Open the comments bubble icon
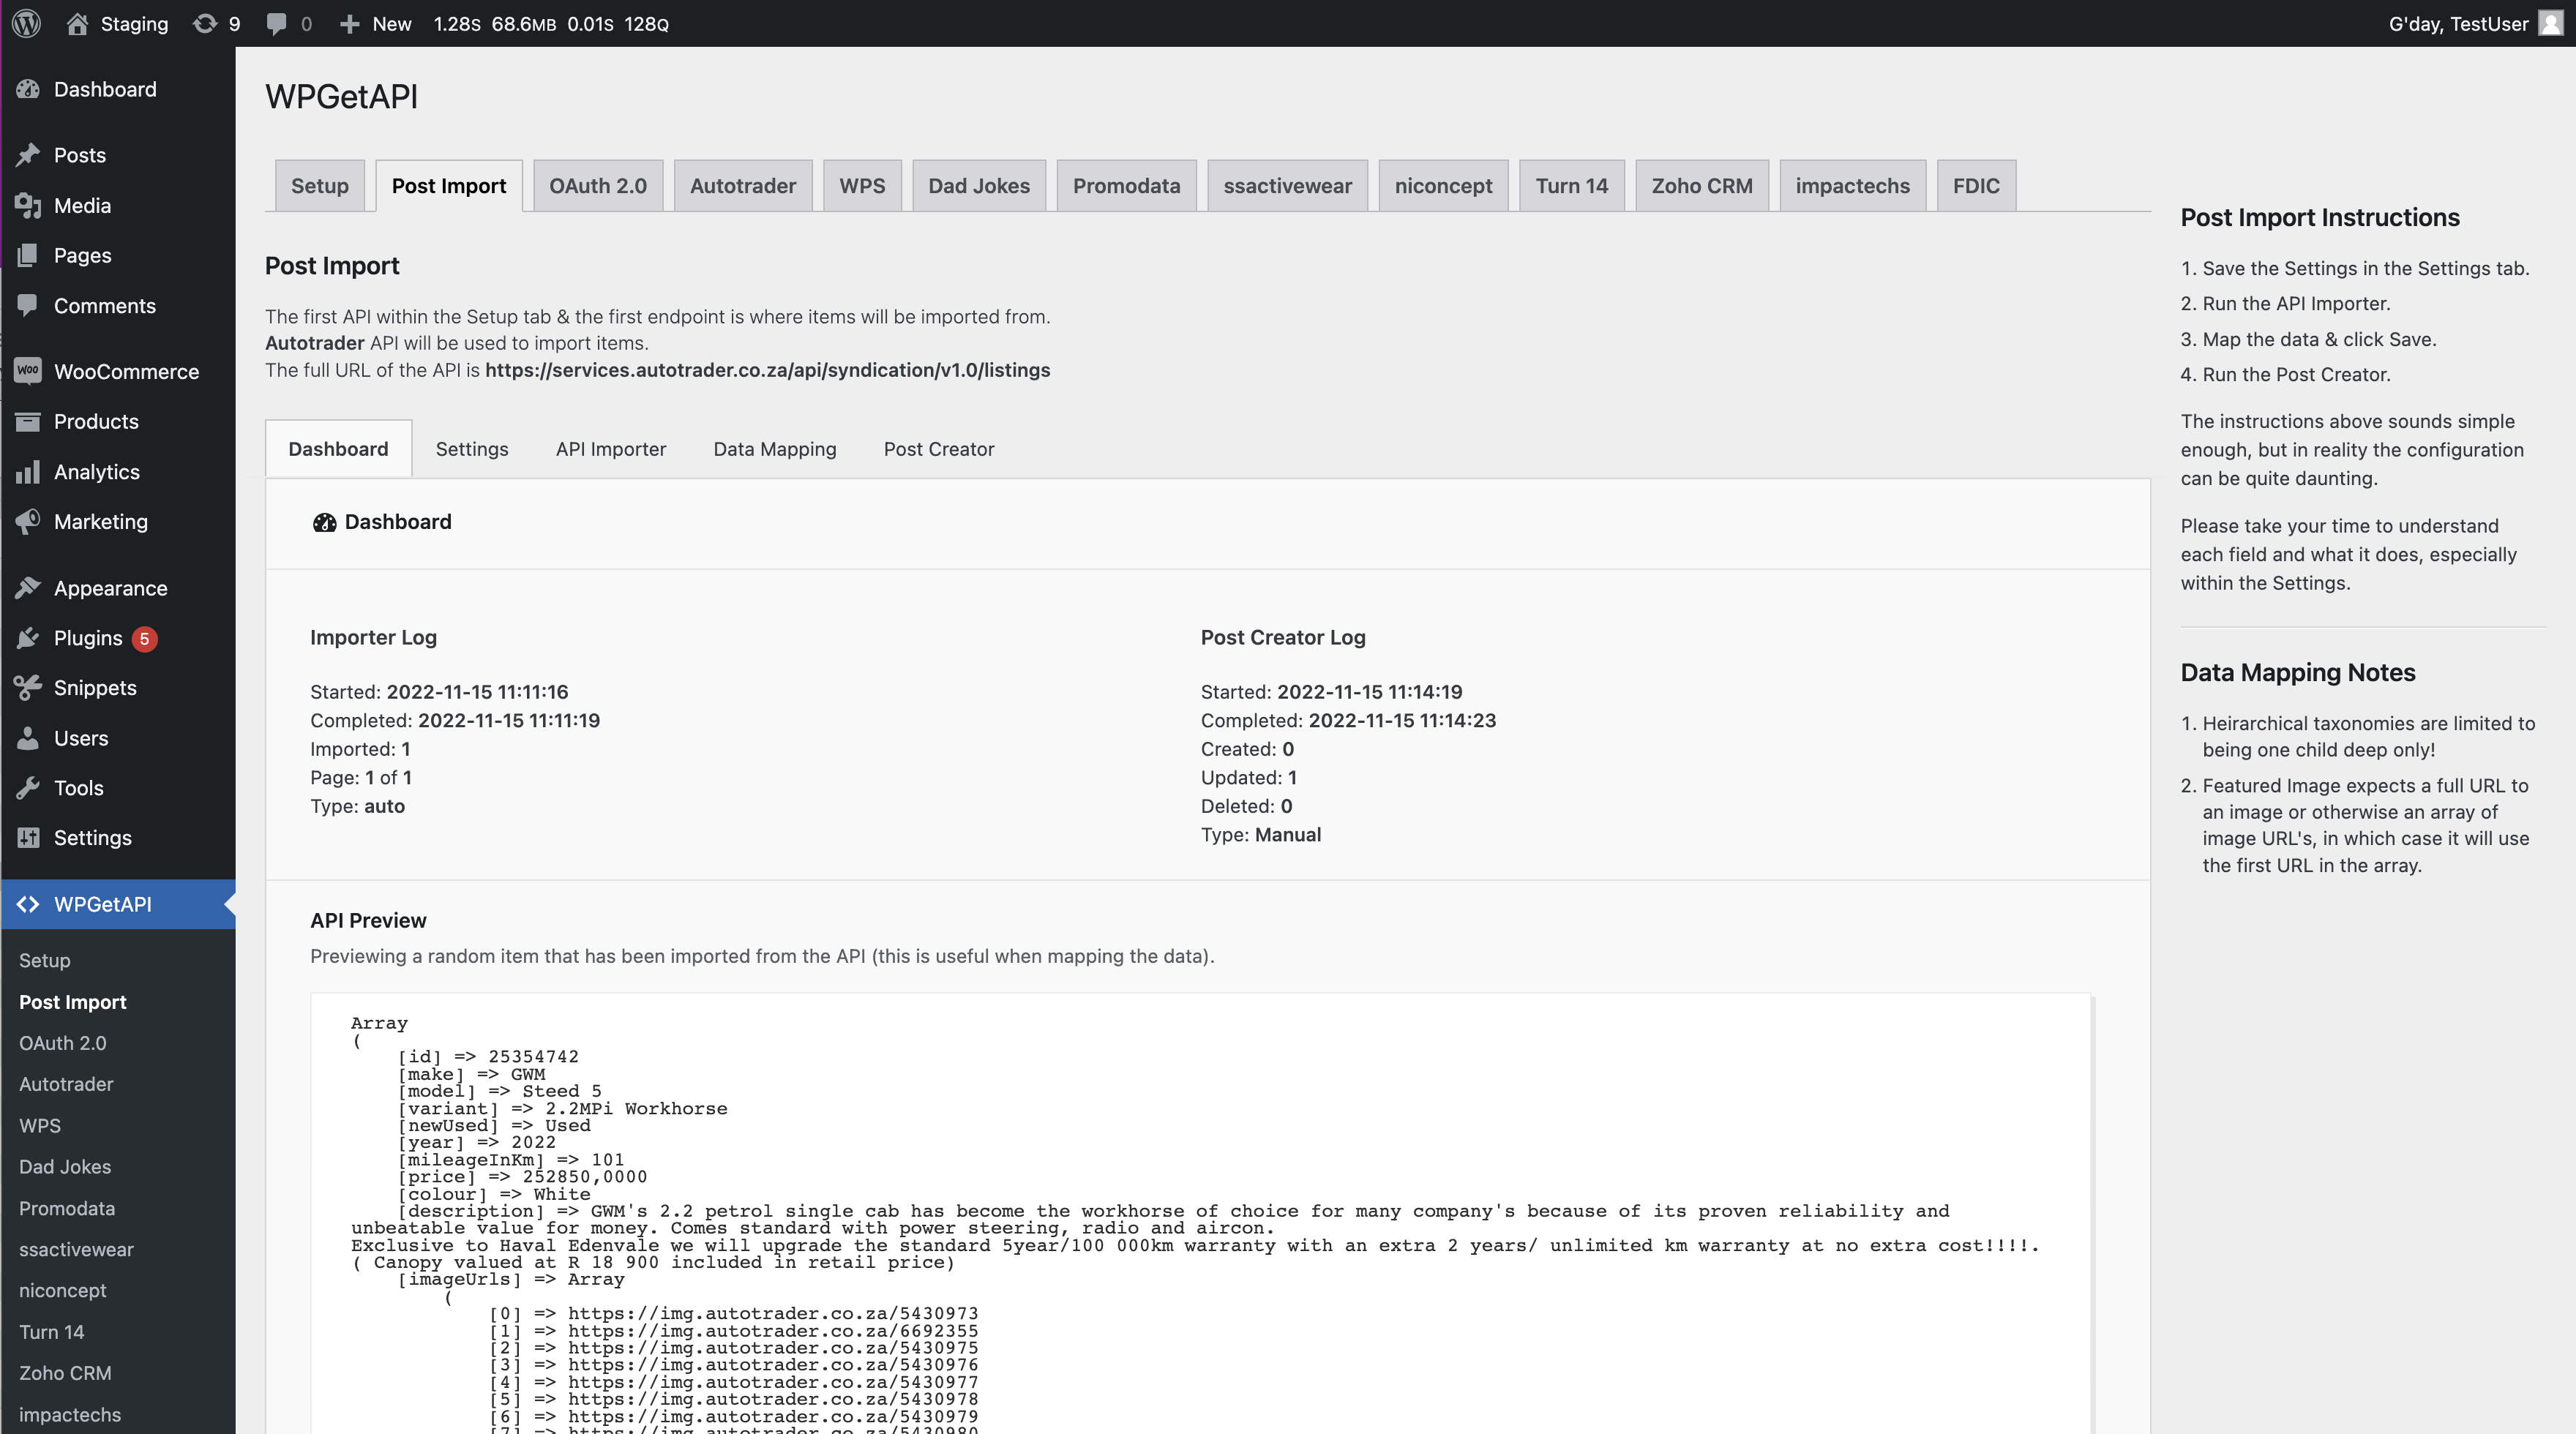This screenshot has width=2576, height=1434. tap(276, 23)
